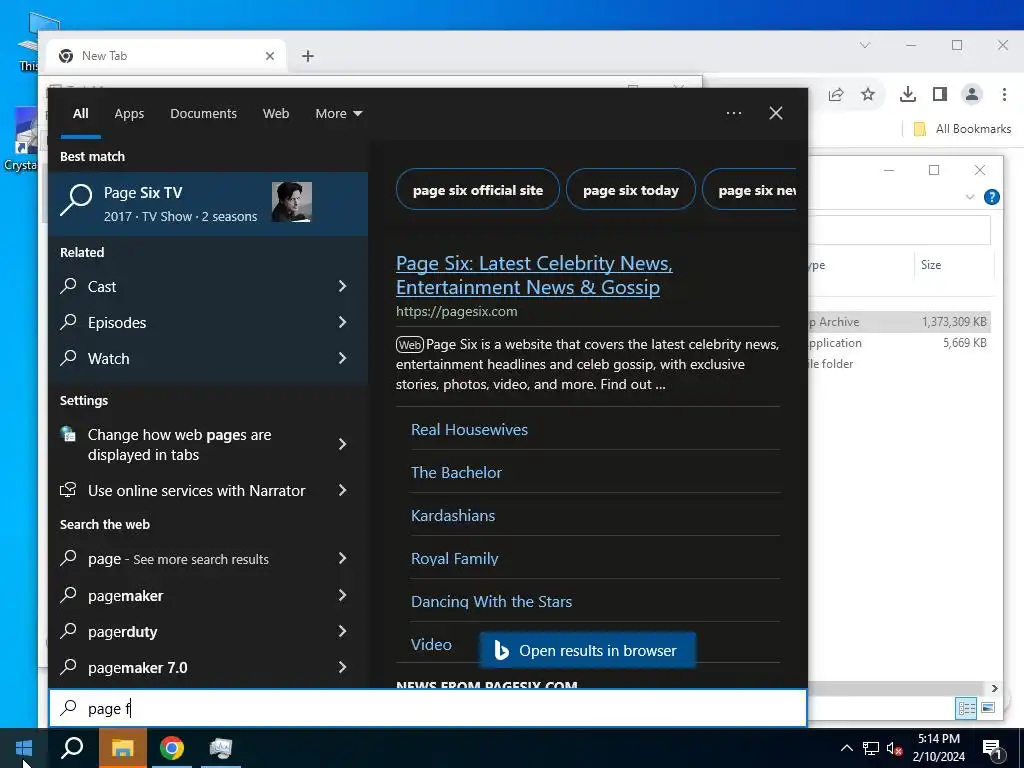
Task: Open the Page Six TV best match
Action: 208,203
